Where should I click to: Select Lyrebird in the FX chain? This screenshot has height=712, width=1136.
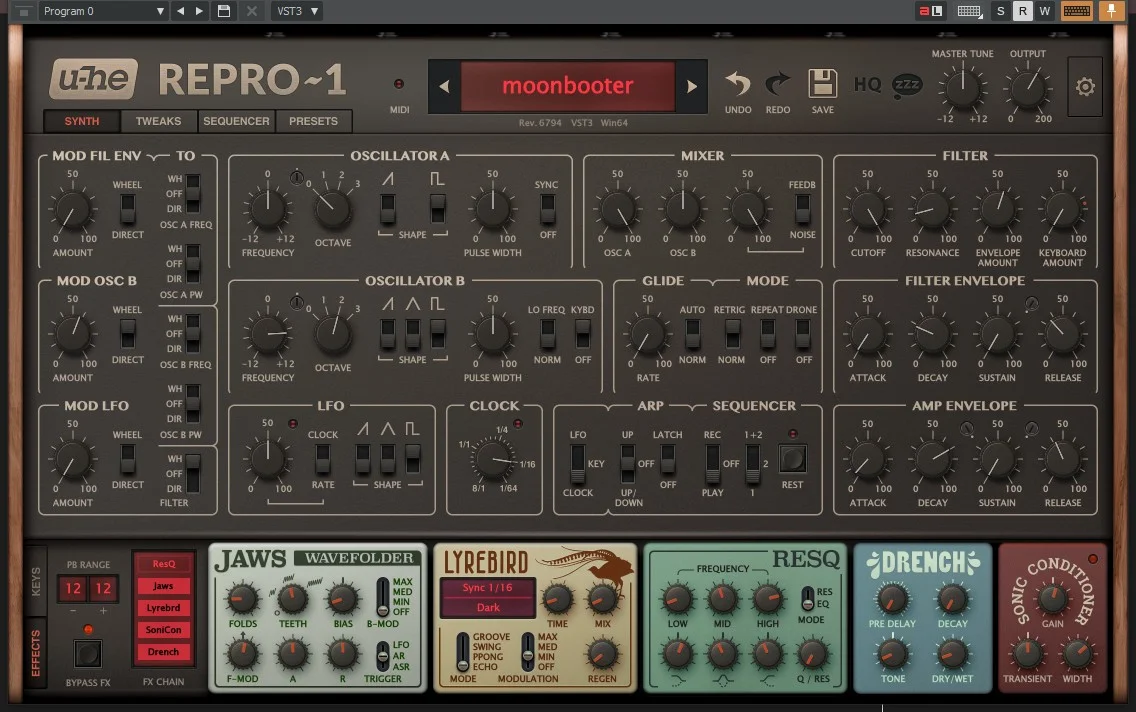(x=163, y=608)
